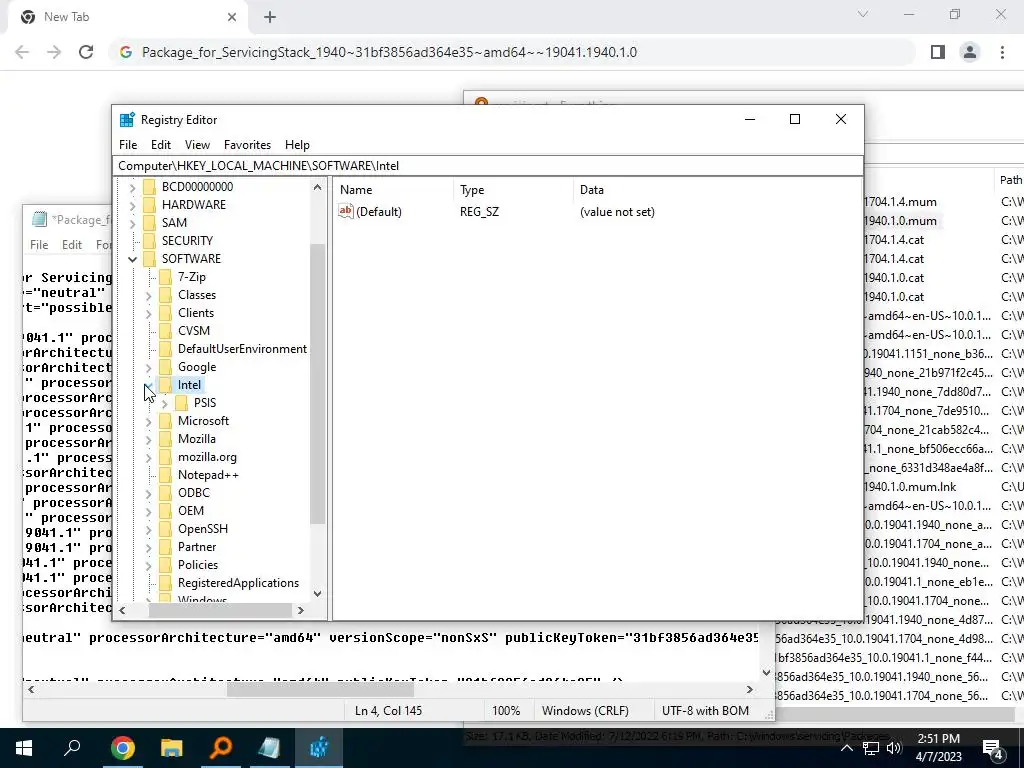The width and height of the screenshot is (1024, 768).
Task: Select the Mozilla key folder icon
Action: click(165, 439)
